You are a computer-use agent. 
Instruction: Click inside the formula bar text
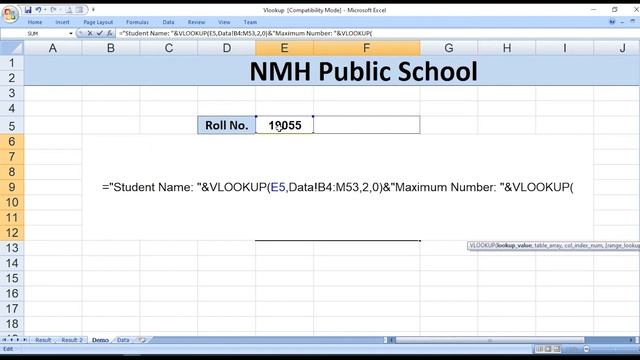pos(245,33)
